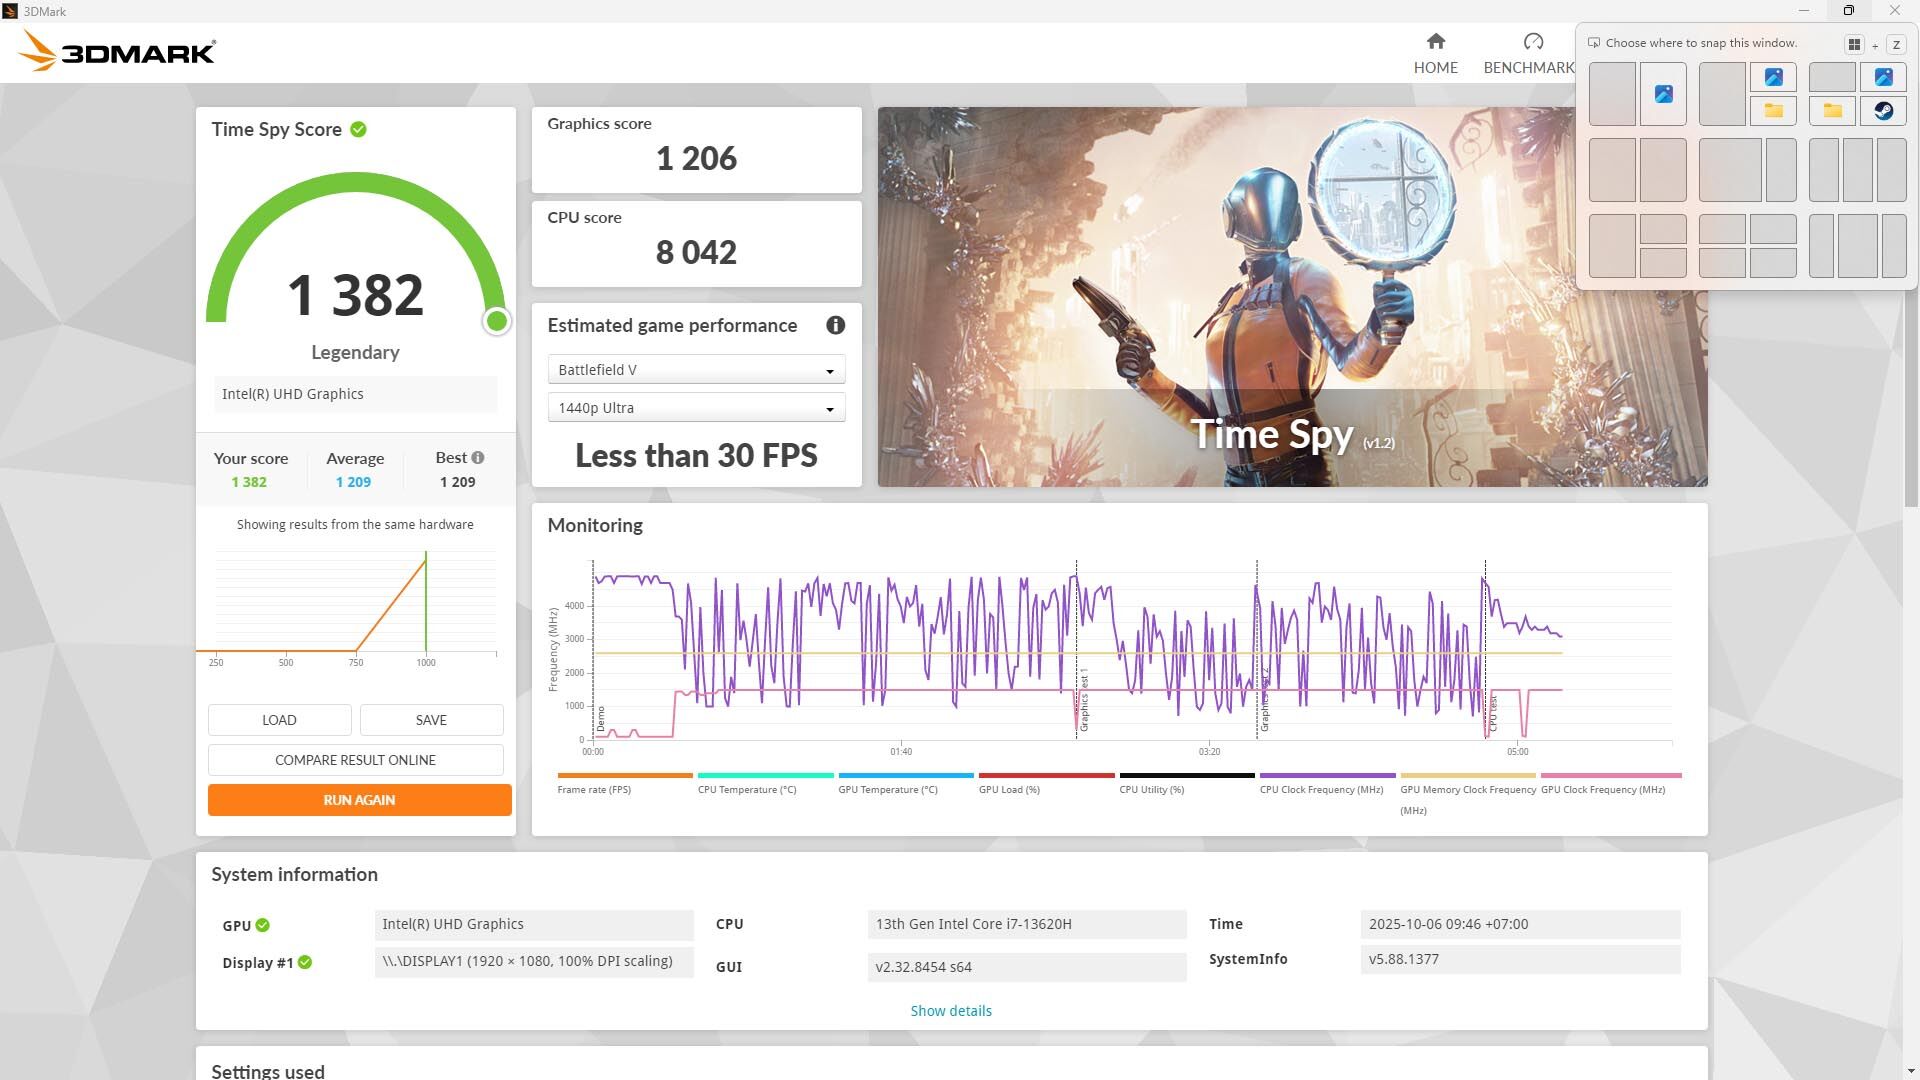
Task: Click the verification badge next to GPU entry
Action: point(261,925)
